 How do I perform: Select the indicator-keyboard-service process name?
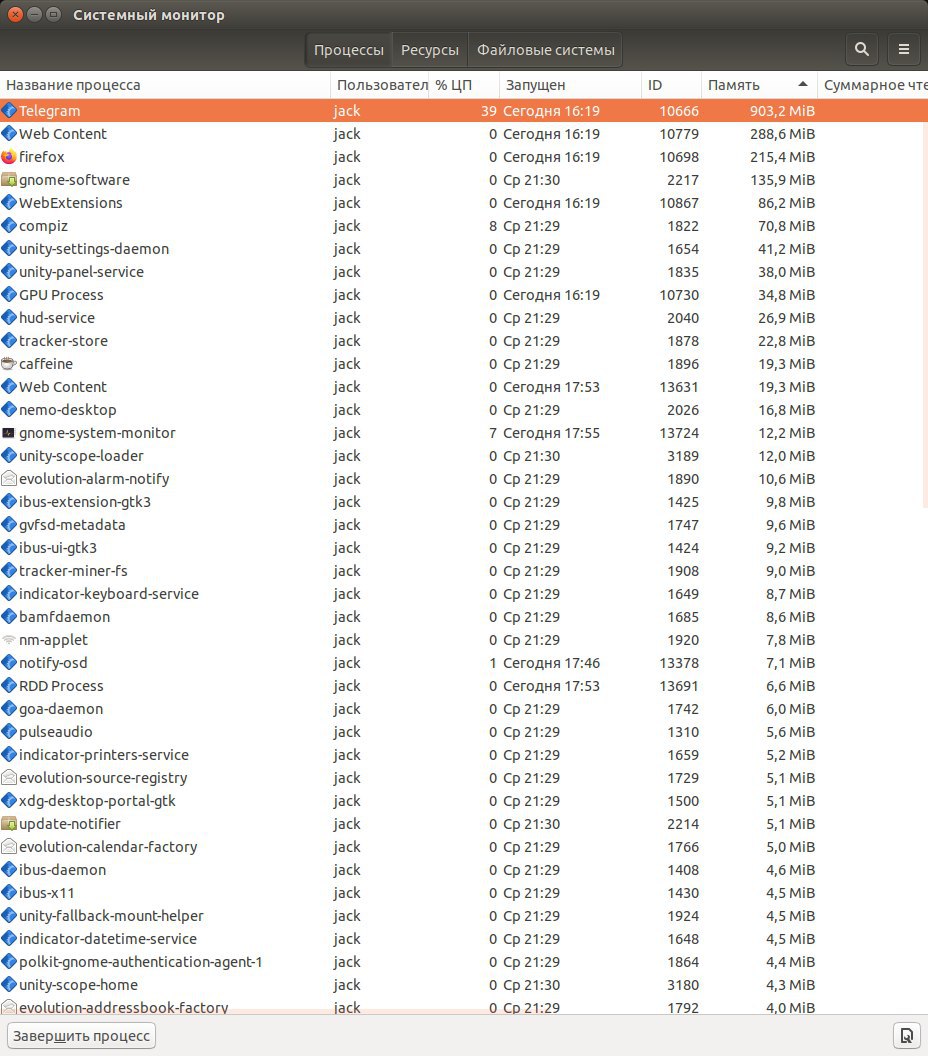[x=109, y=594]
